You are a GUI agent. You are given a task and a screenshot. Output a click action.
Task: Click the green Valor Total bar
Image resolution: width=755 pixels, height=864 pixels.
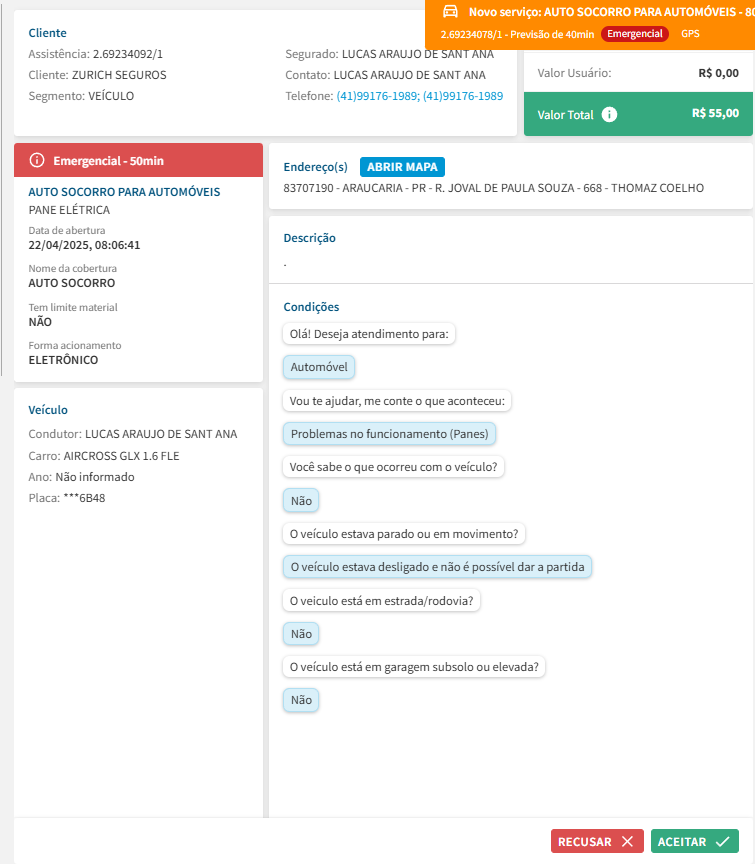pos(638,114)
